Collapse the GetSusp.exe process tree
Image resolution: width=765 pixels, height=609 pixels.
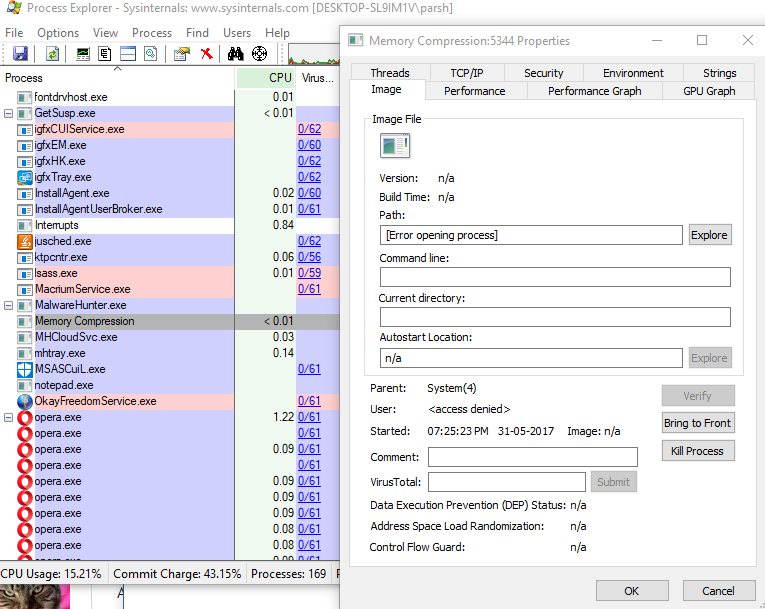click(x=9, y=113)
